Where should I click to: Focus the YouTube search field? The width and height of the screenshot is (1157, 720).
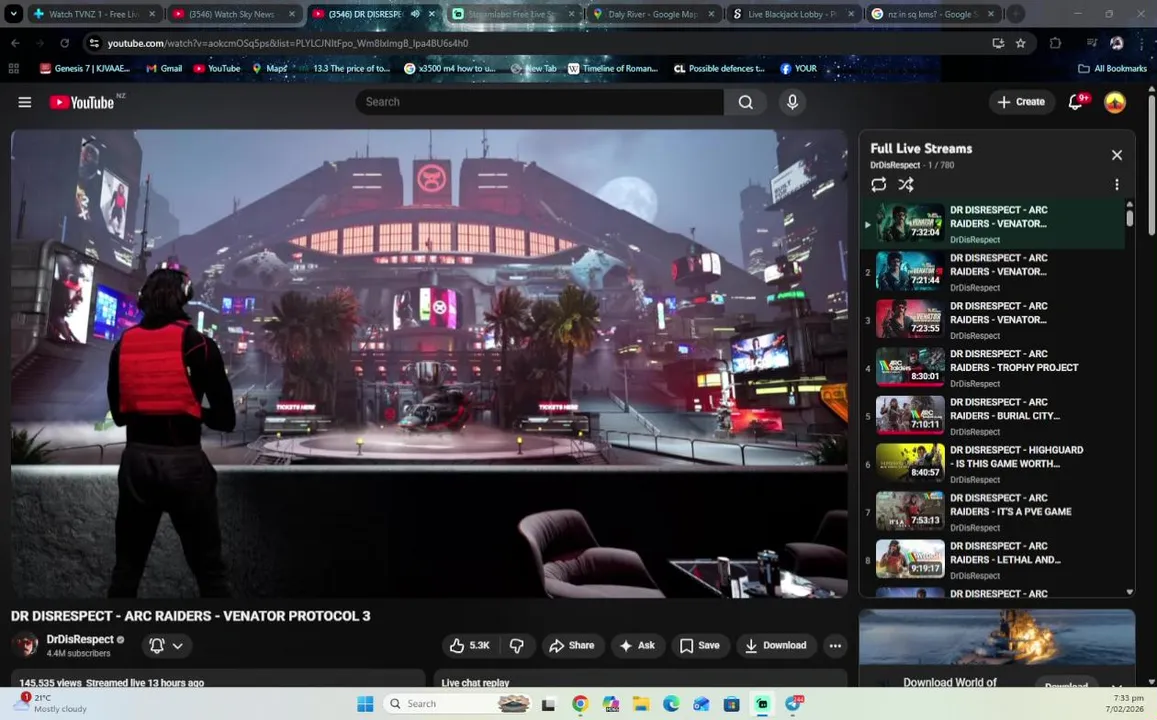(x=539, y=102)
